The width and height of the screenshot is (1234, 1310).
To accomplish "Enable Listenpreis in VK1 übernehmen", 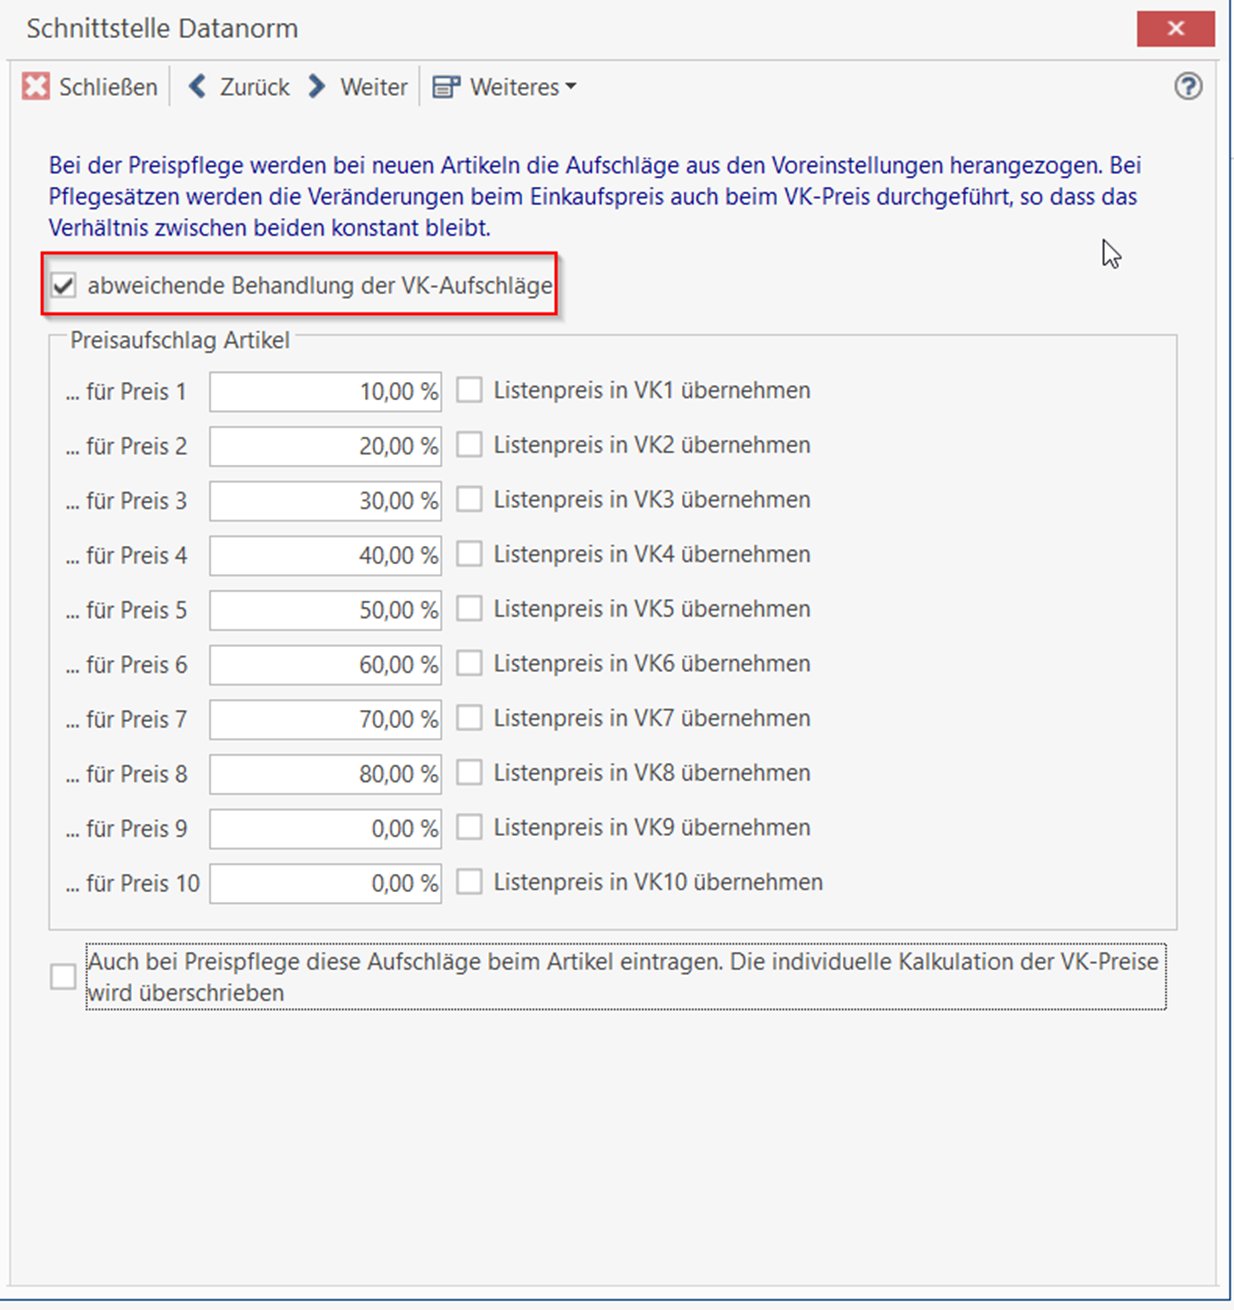I will 469,390.
